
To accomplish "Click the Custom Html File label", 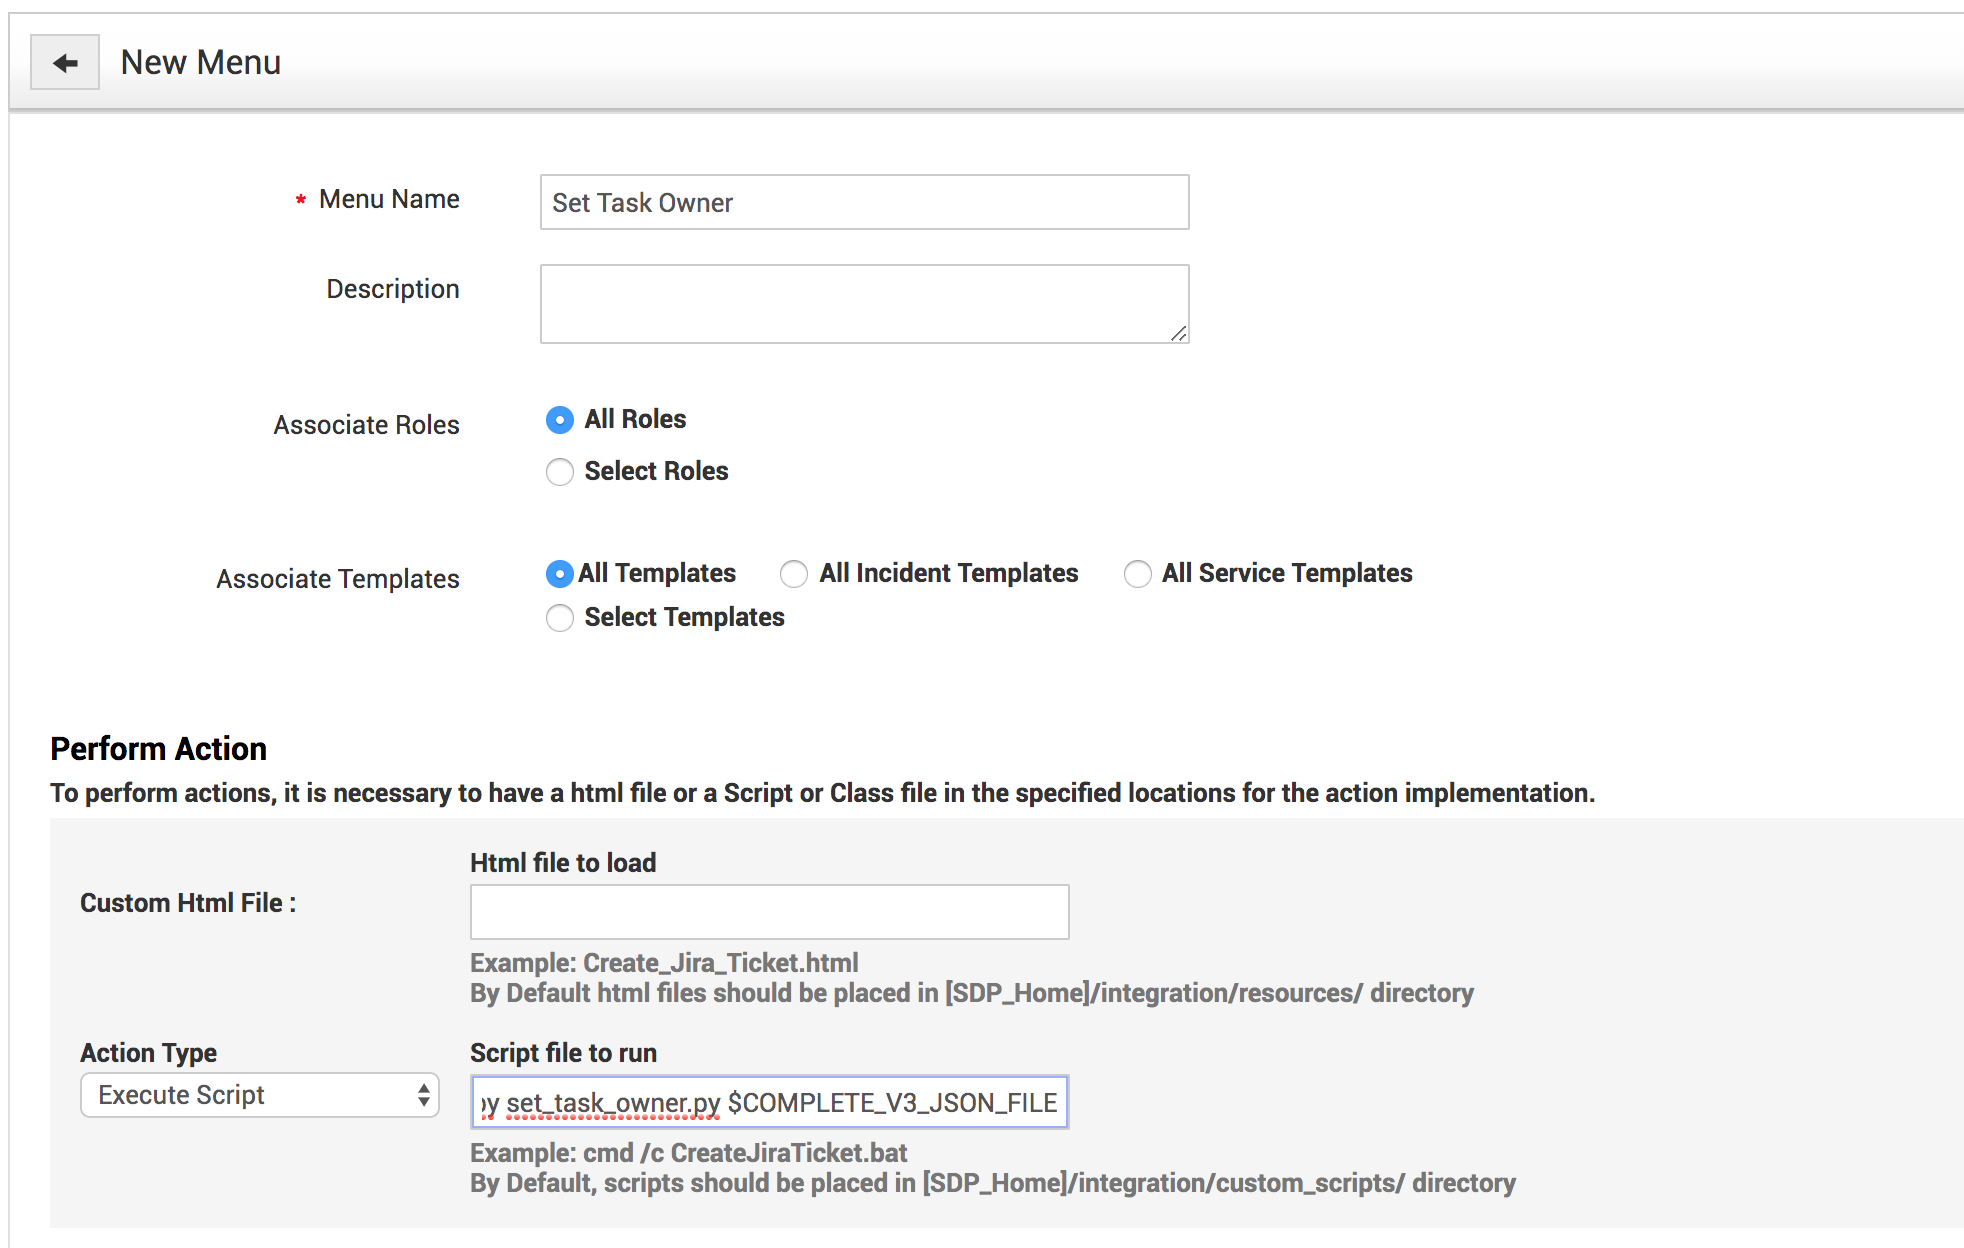I will coord(188,903).
